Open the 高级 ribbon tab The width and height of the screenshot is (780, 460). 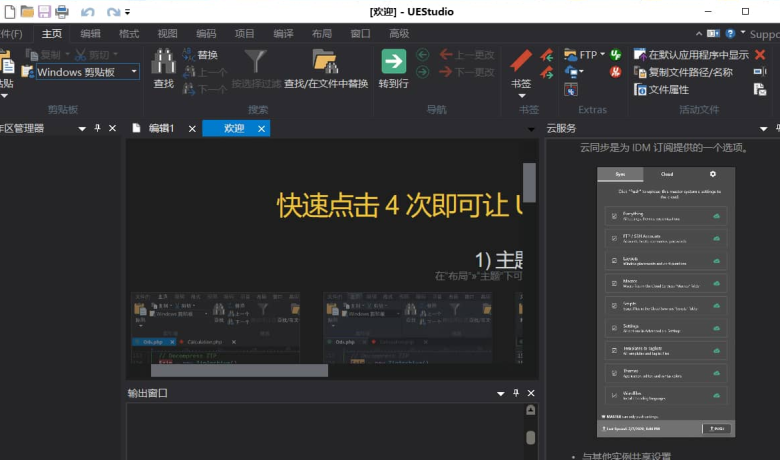click(x=399, y=34)
